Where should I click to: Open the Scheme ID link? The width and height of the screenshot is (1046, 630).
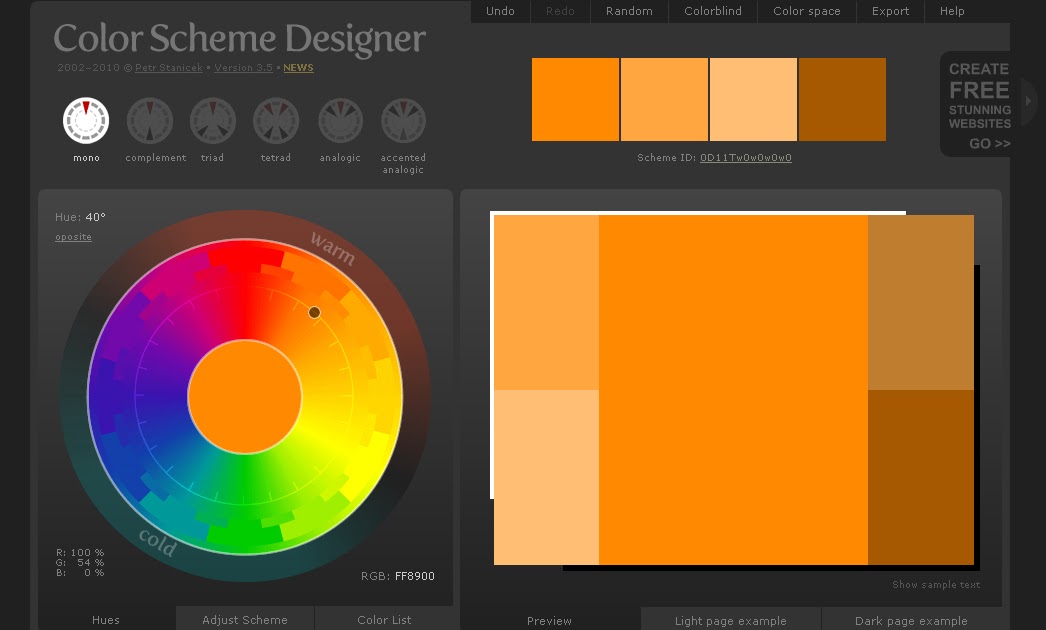pyautogui.click(x=746, y=158)
